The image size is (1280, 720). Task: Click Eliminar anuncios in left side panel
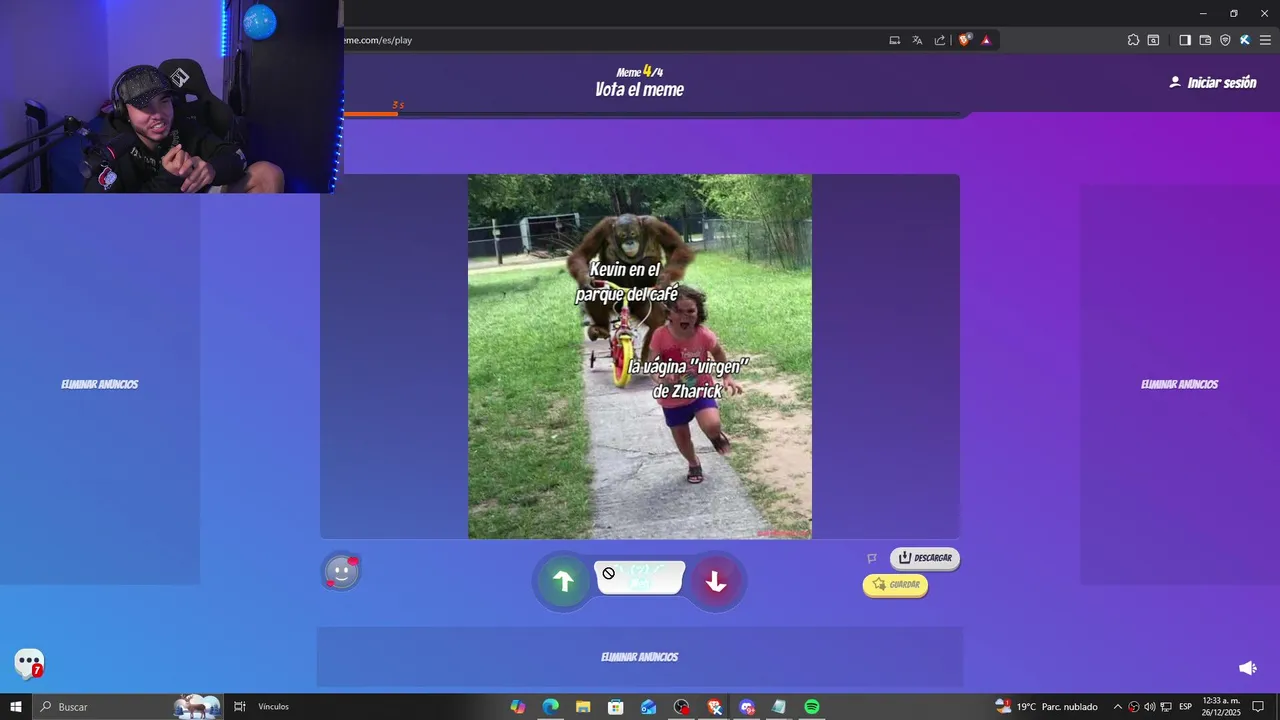click(100, 384)
